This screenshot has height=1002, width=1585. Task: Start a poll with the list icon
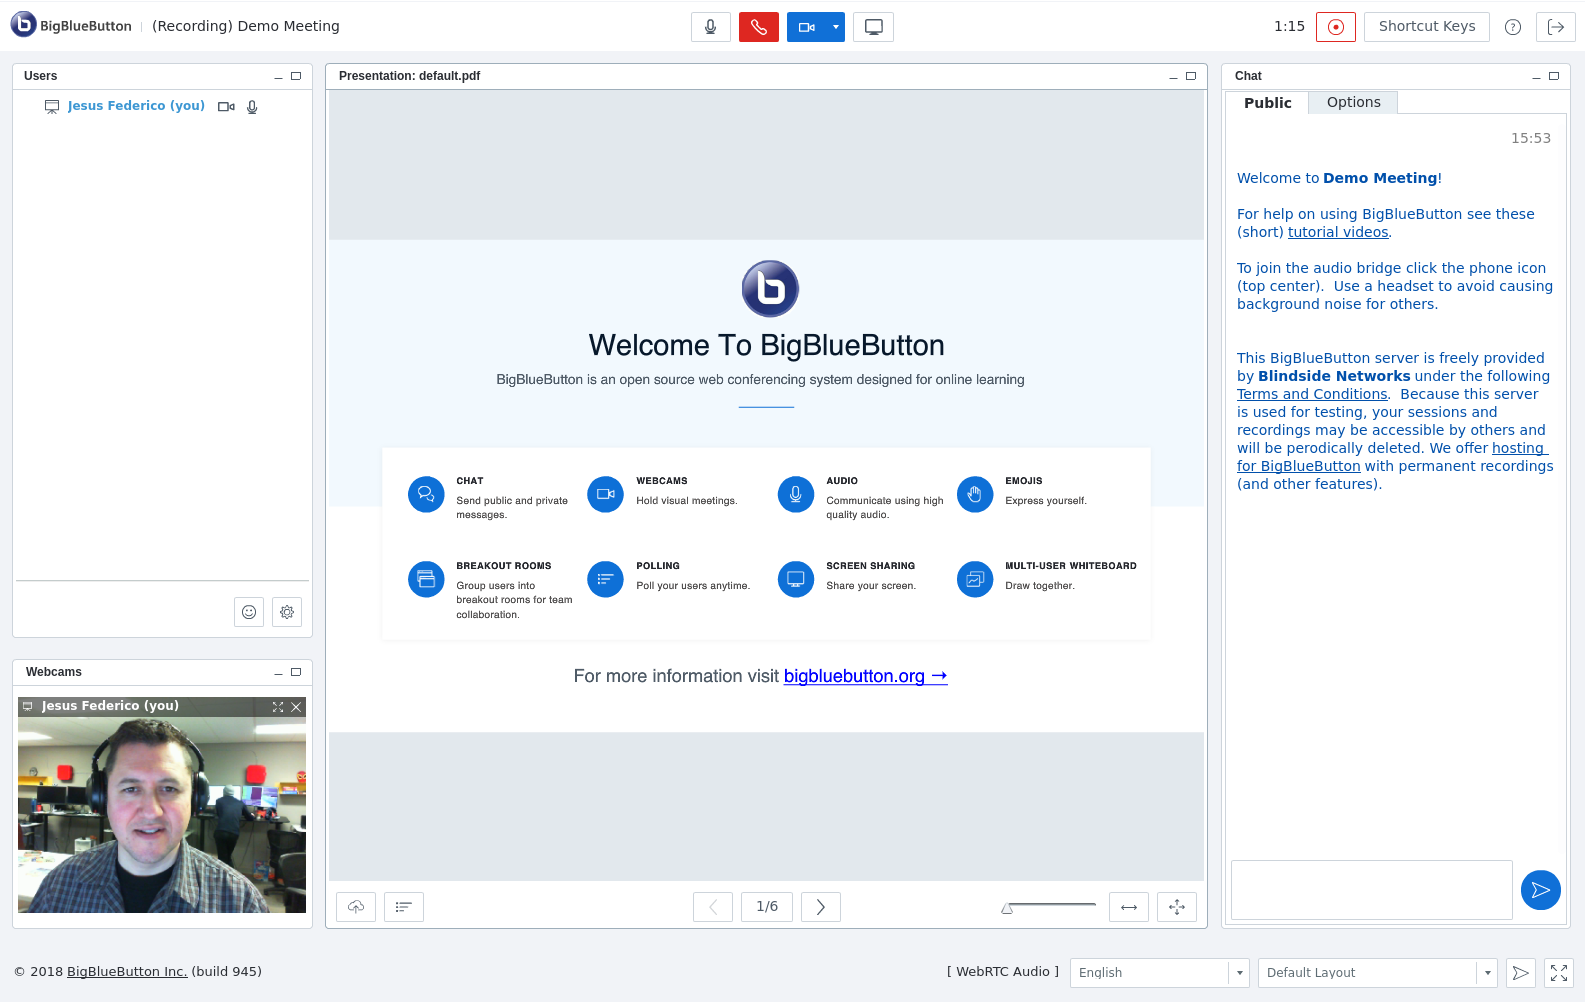click(404, 907)
